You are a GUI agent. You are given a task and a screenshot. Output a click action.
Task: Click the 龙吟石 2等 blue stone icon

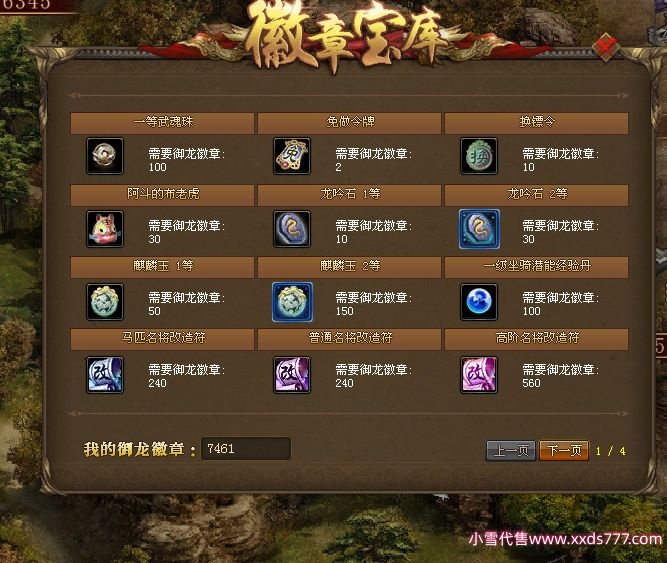[479, 229]
